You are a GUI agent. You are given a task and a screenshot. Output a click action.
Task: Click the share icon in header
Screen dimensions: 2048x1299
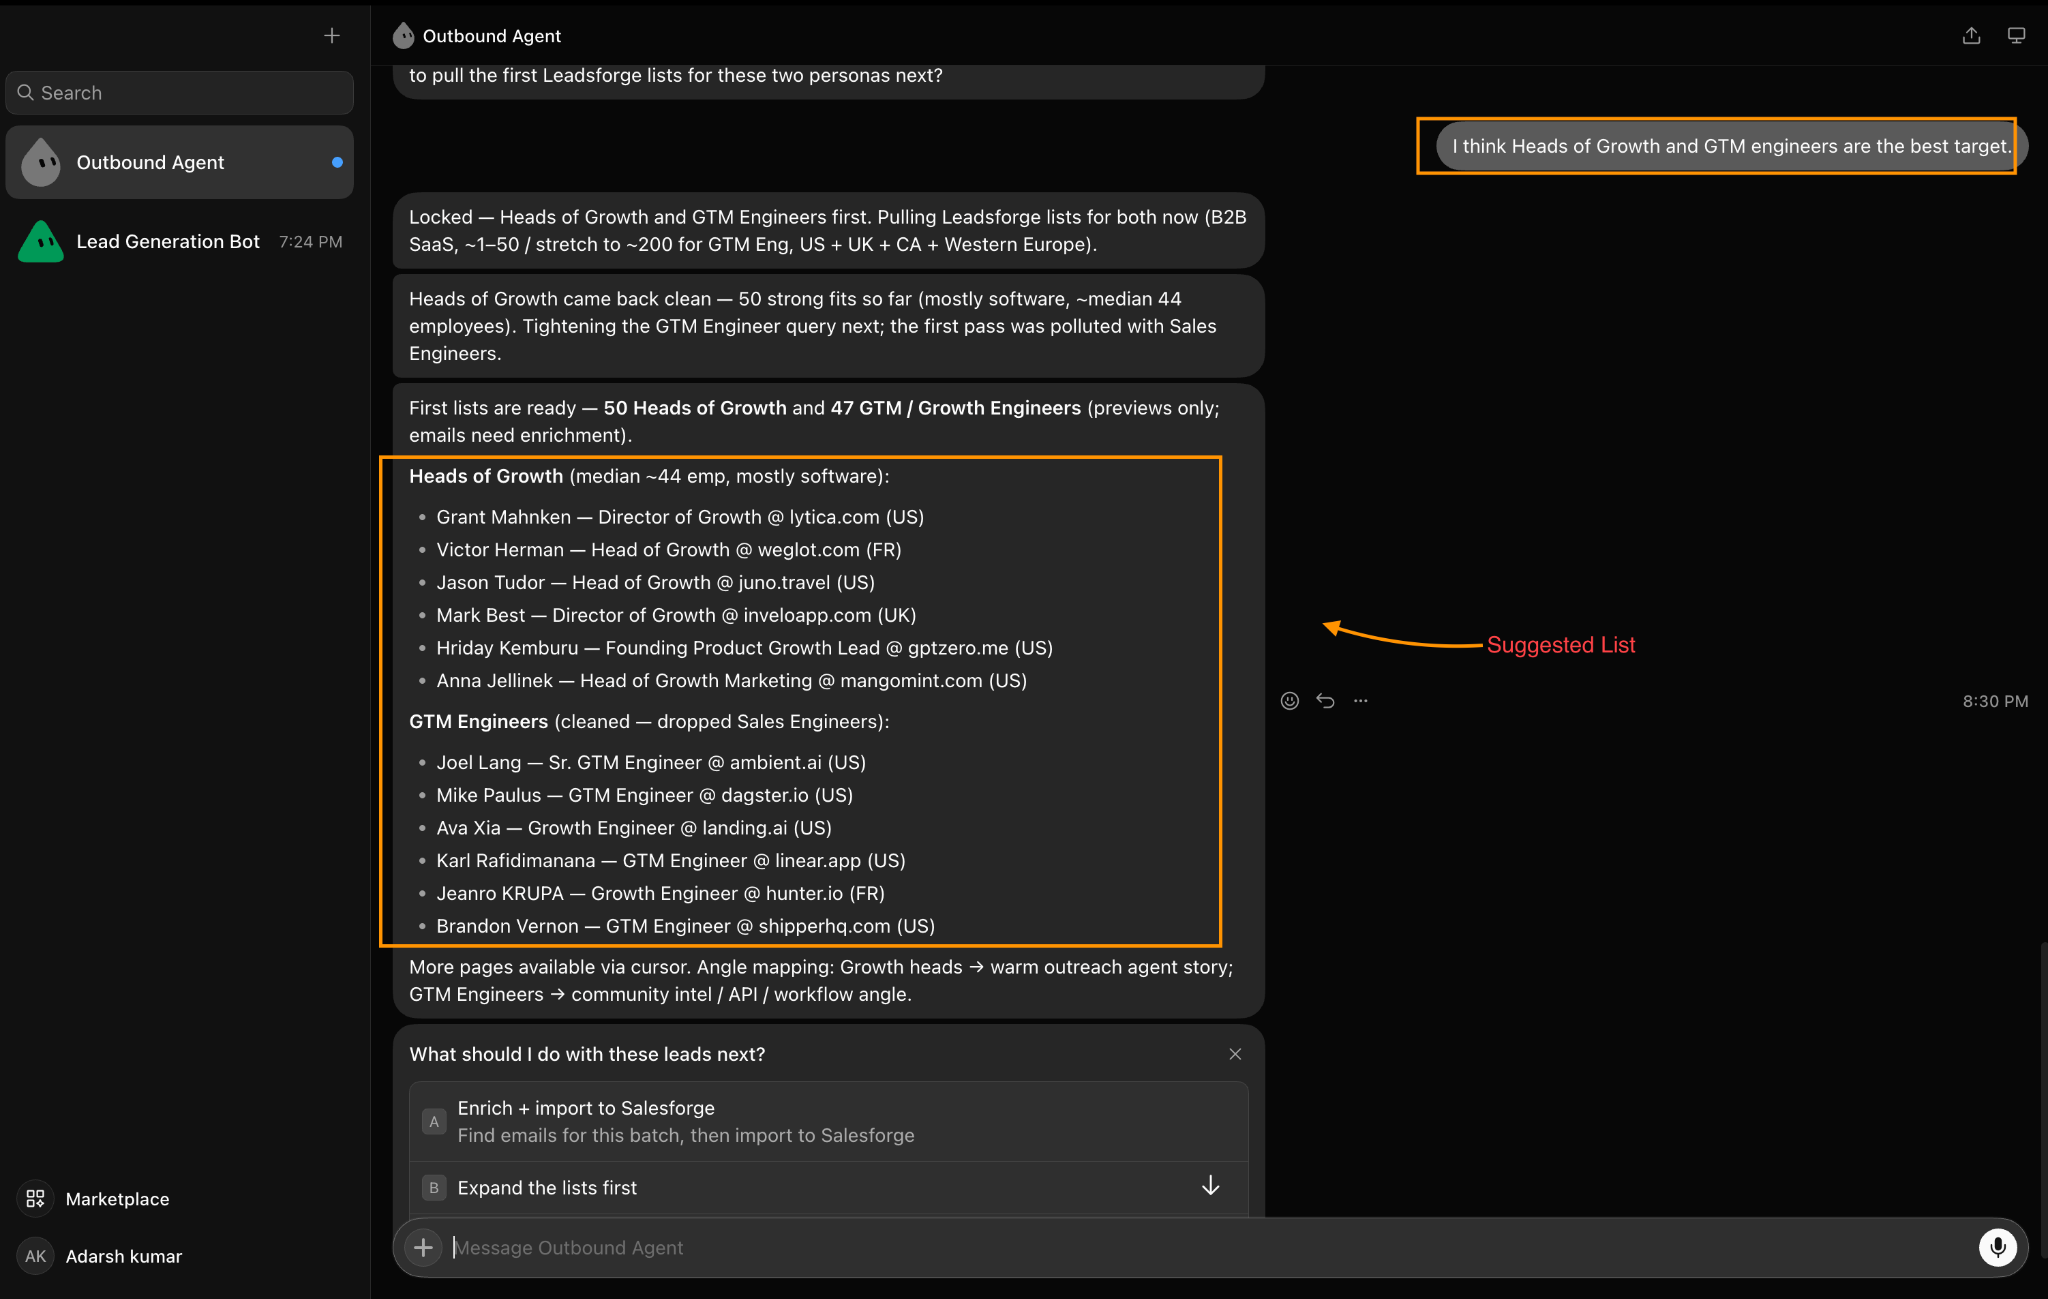tap(1971, 36)
